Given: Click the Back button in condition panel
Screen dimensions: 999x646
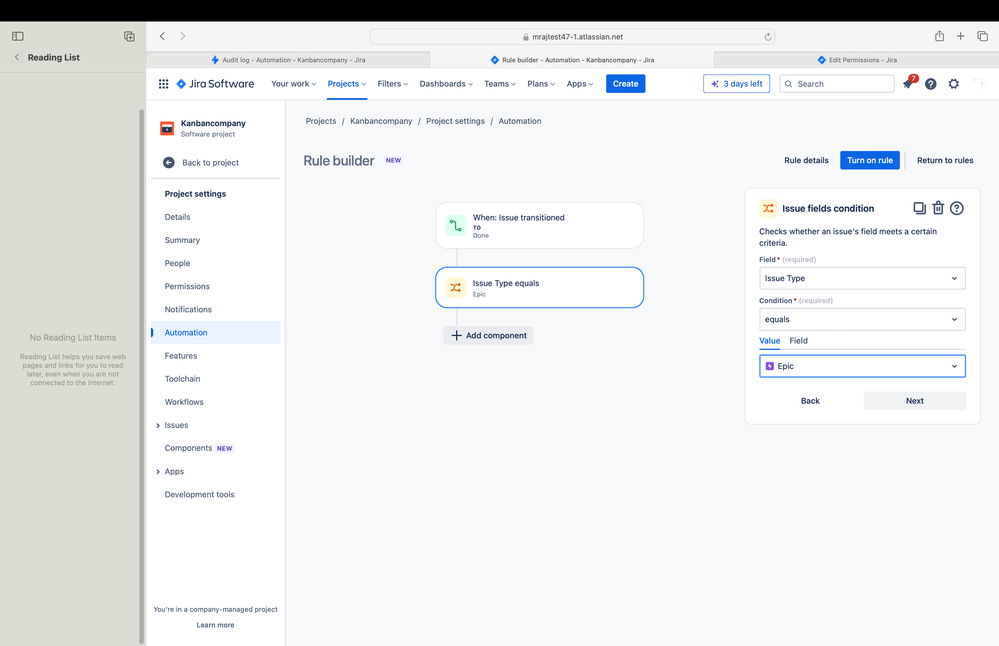Looking at the screenshot, I should click(810, 401).
